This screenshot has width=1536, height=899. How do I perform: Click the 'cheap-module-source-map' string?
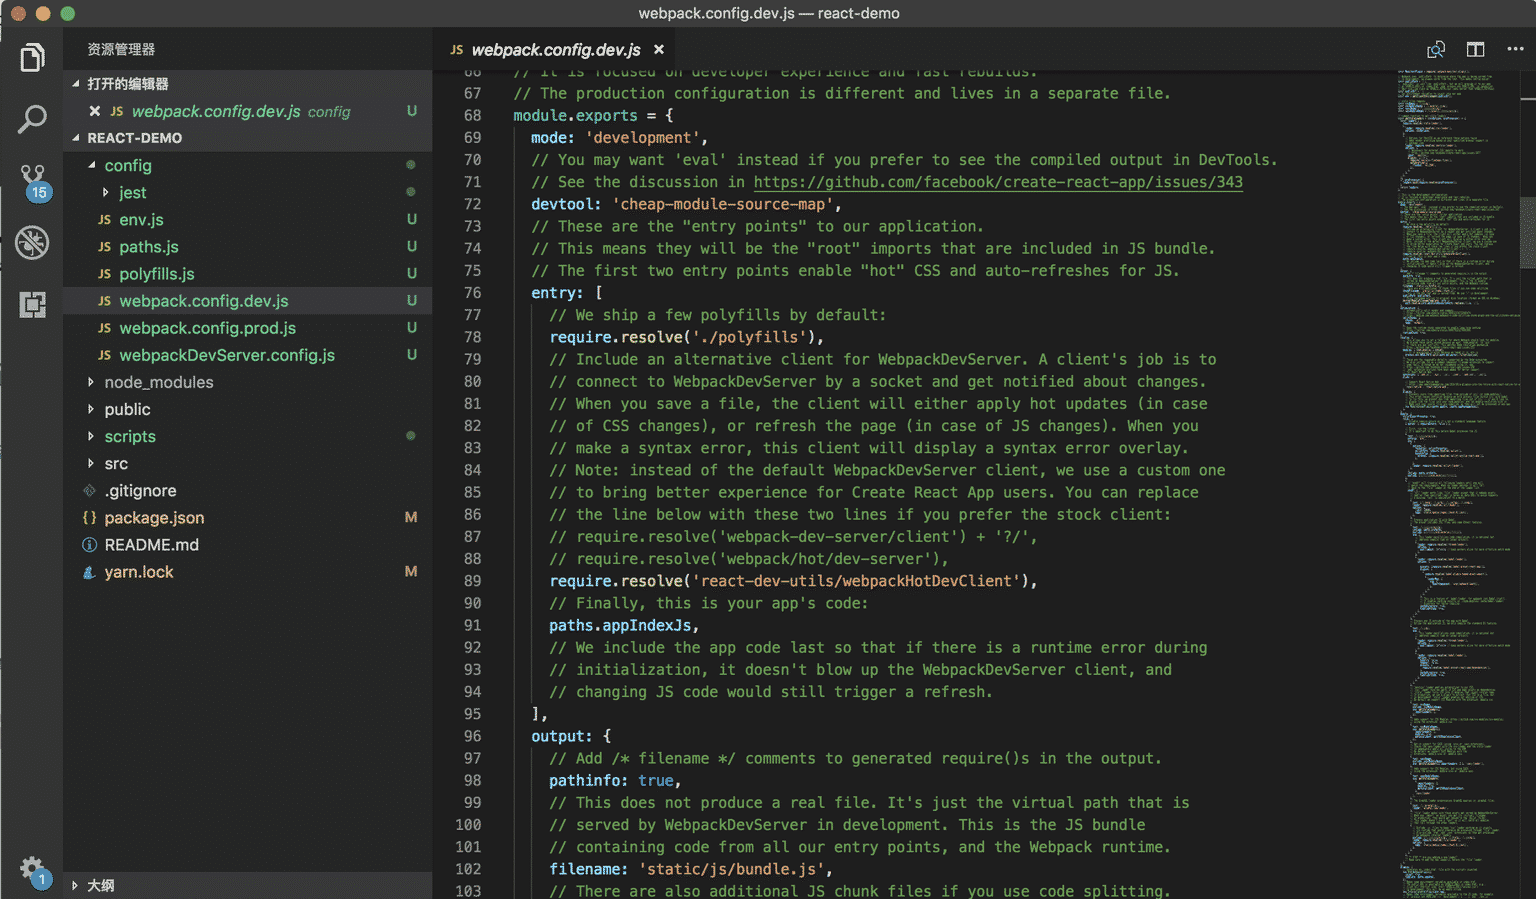723,204
